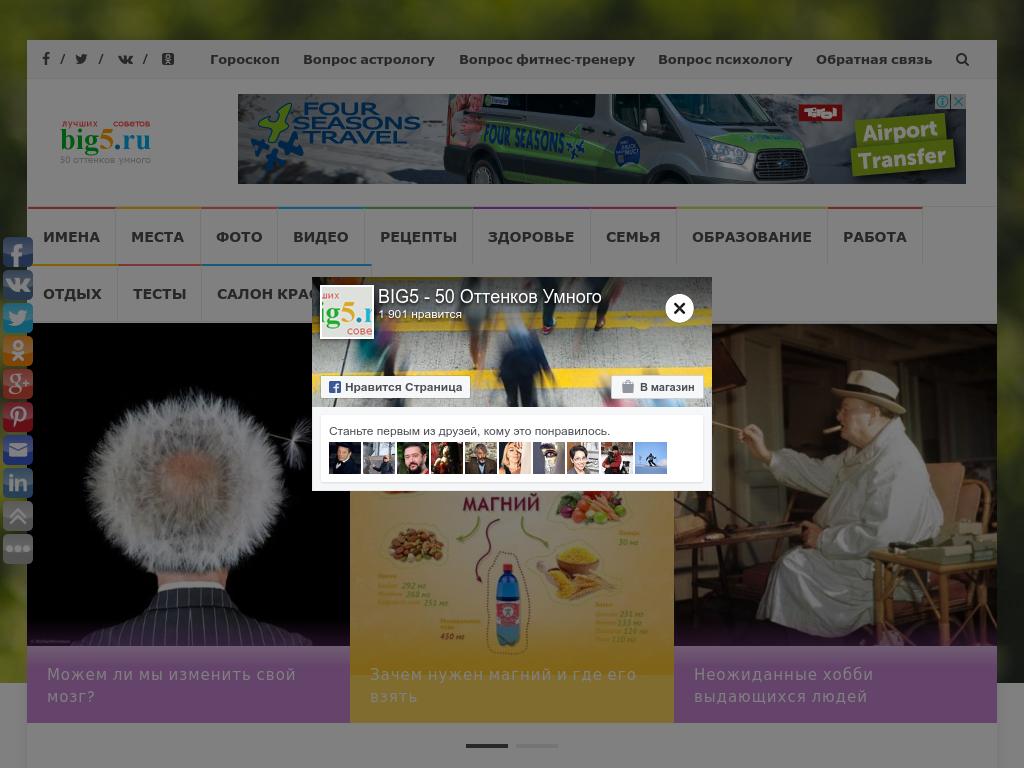This screenshot has height=768, width=1024.
Task: Click the Twitter share sidebar icon
Action: [x=18, y=319]
